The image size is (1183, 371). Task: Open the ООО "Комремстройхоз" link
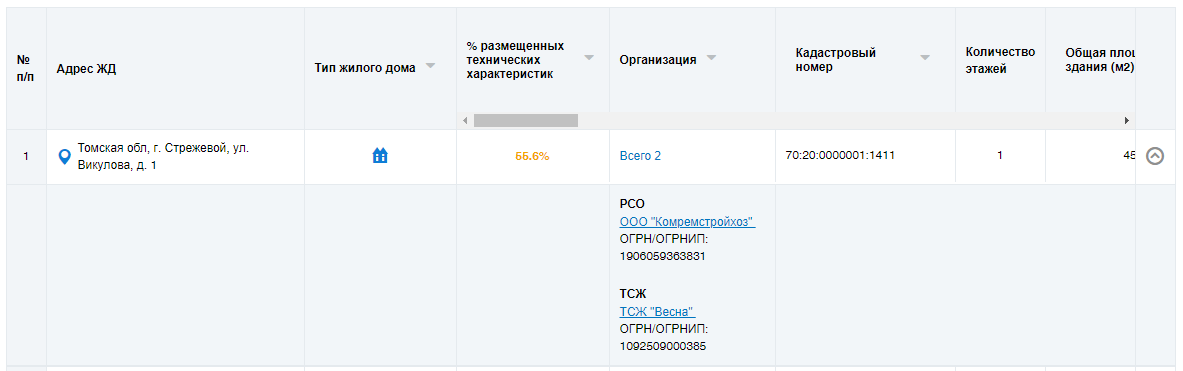tap(687, 222)
